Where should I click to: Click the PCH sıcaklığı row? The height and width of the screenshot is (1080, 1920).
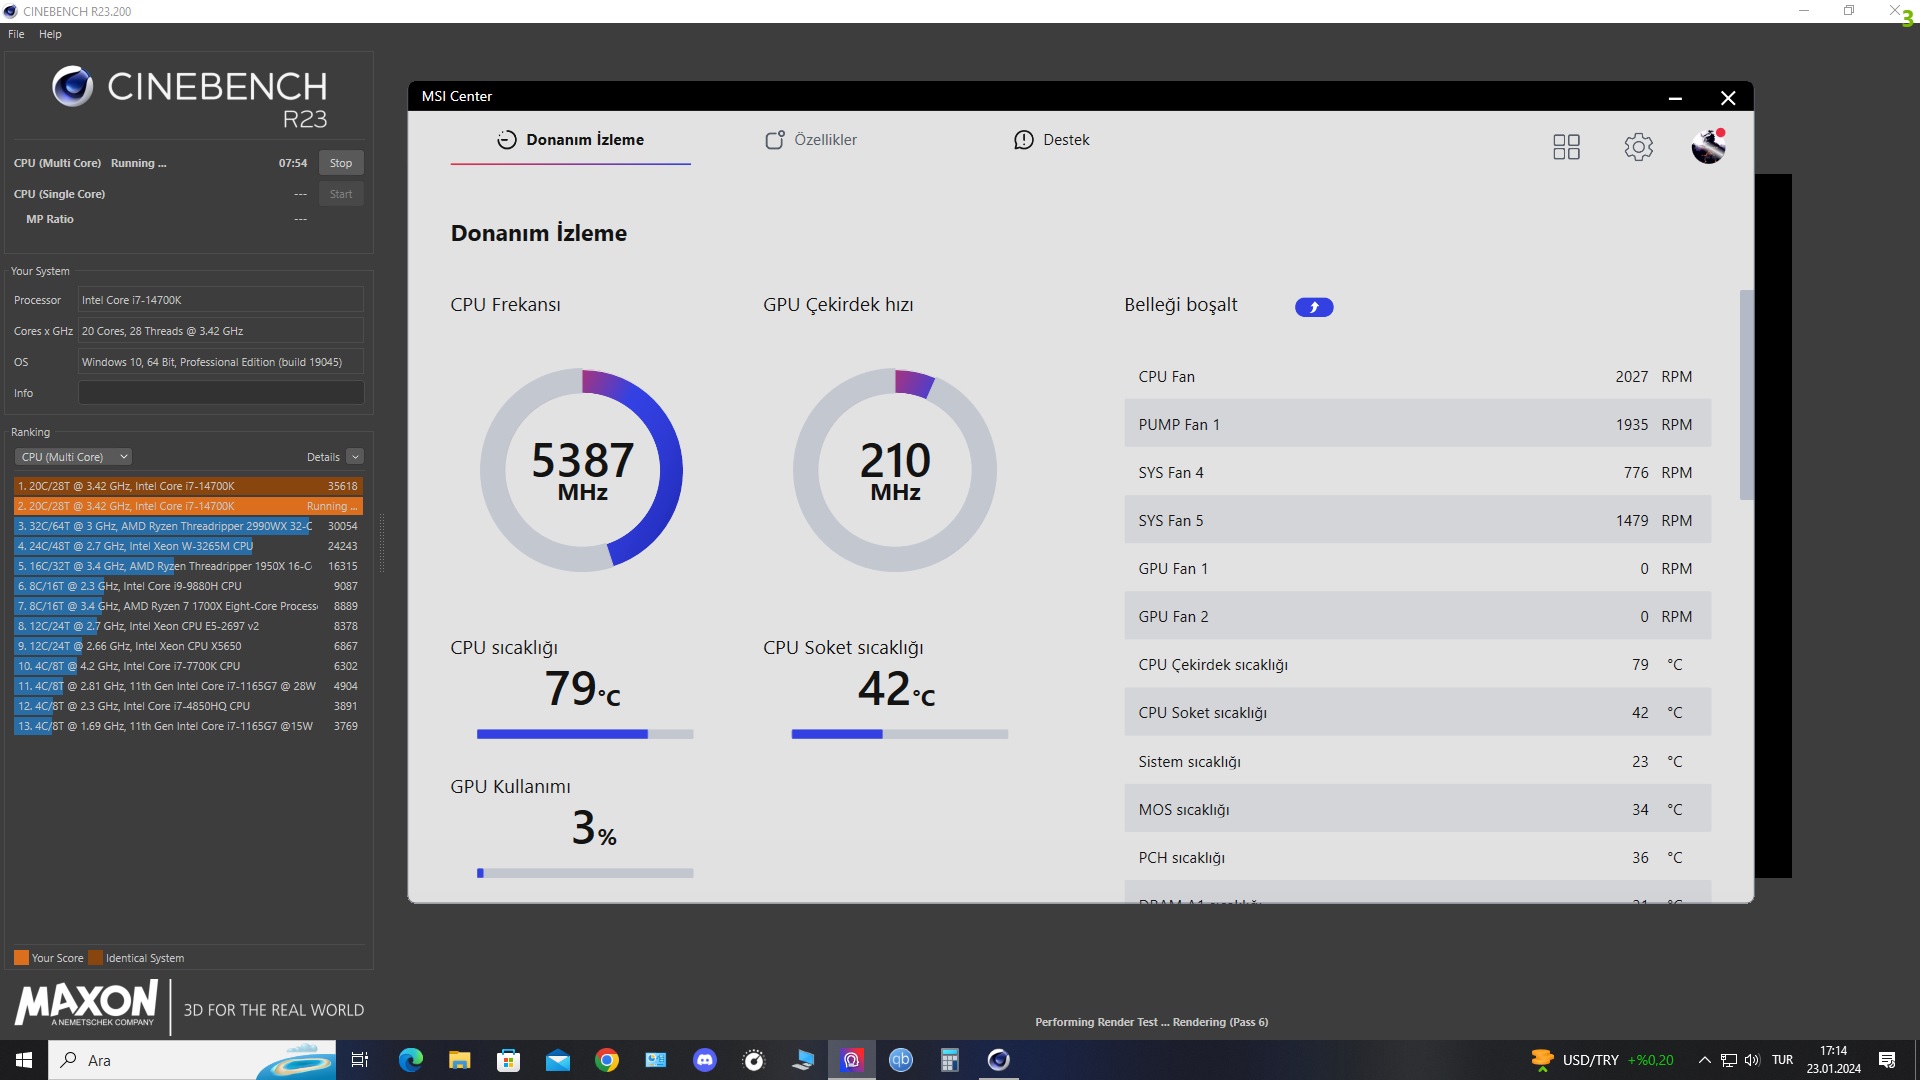(x=1417, y=858)
